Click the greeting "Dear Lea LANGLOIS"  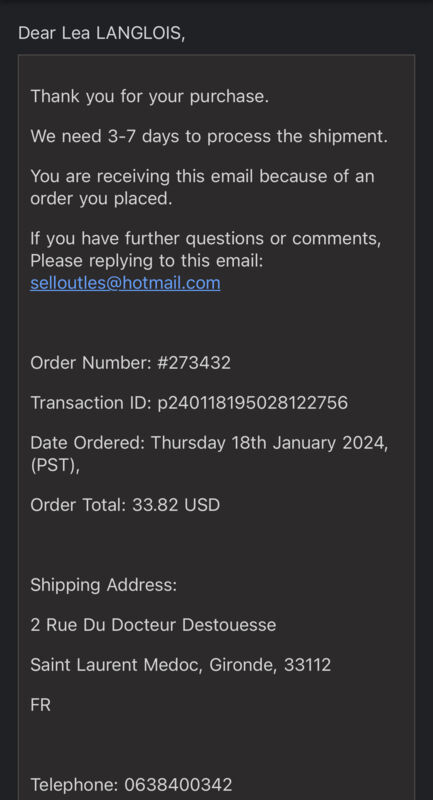[x=101, y=33]
